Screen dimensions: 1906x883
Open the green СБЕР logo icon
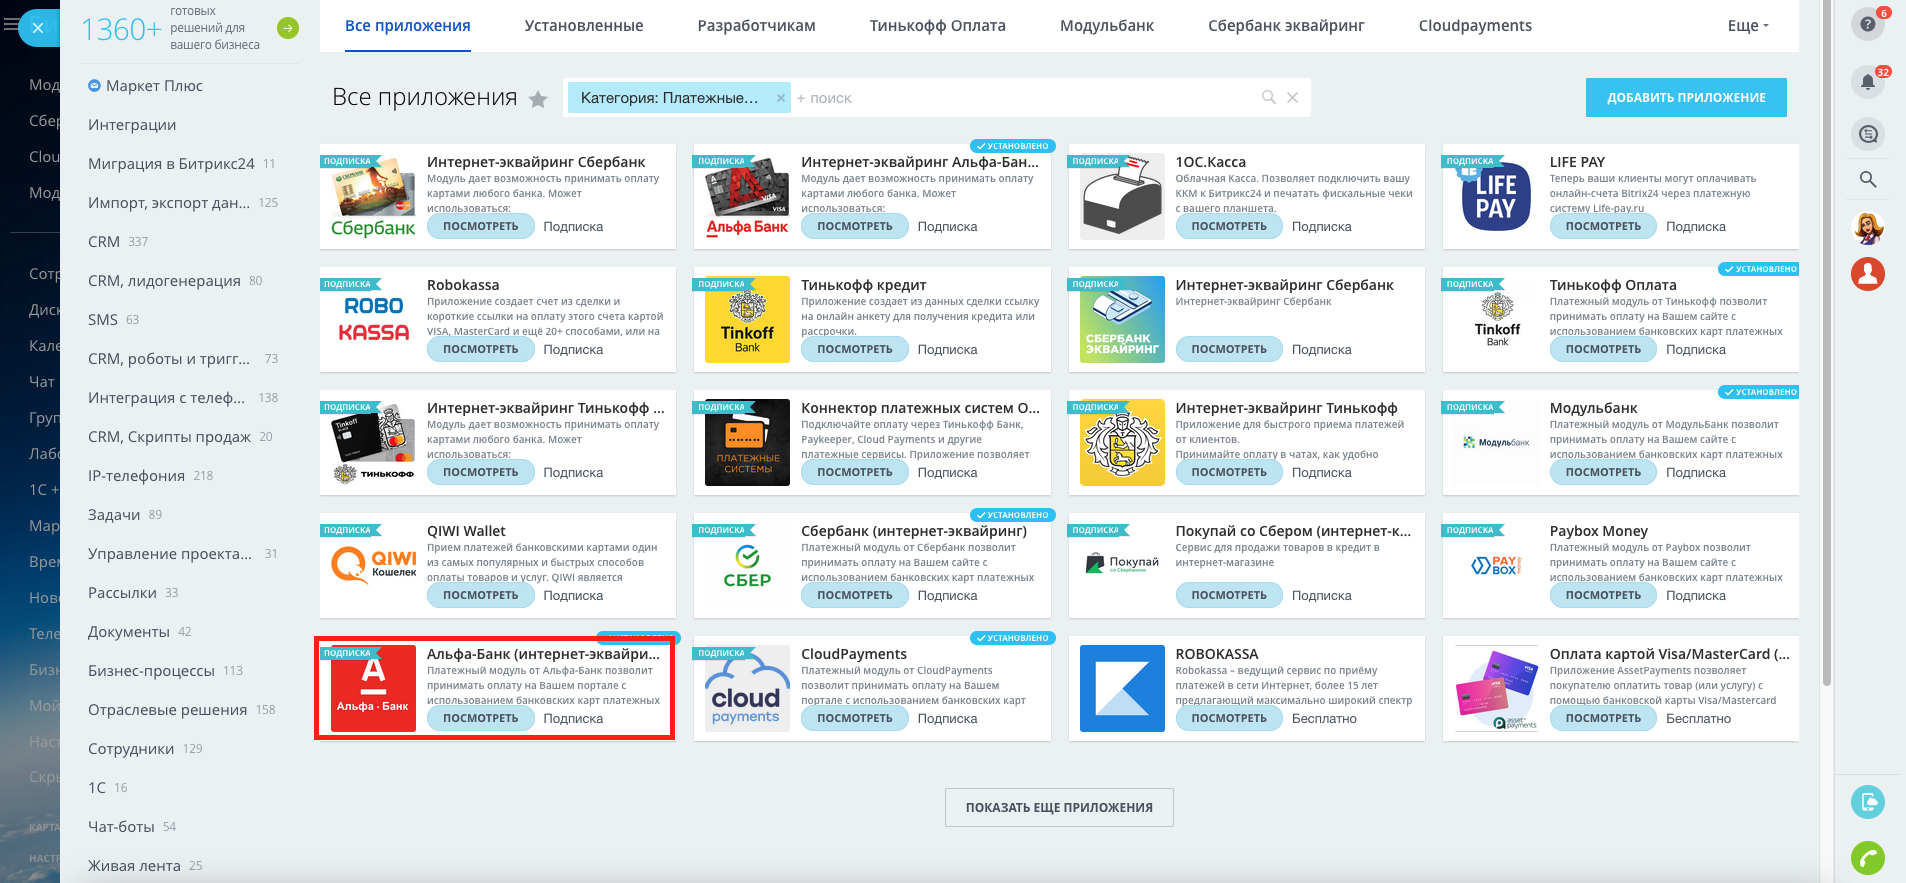[747, 566]
